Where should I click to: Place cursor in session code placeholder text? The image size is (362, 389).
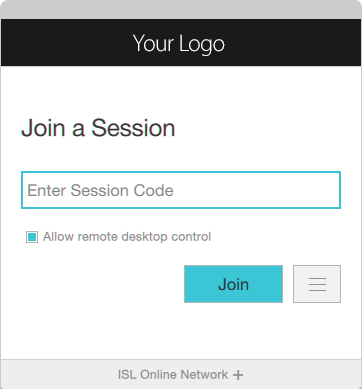[100, 190]
